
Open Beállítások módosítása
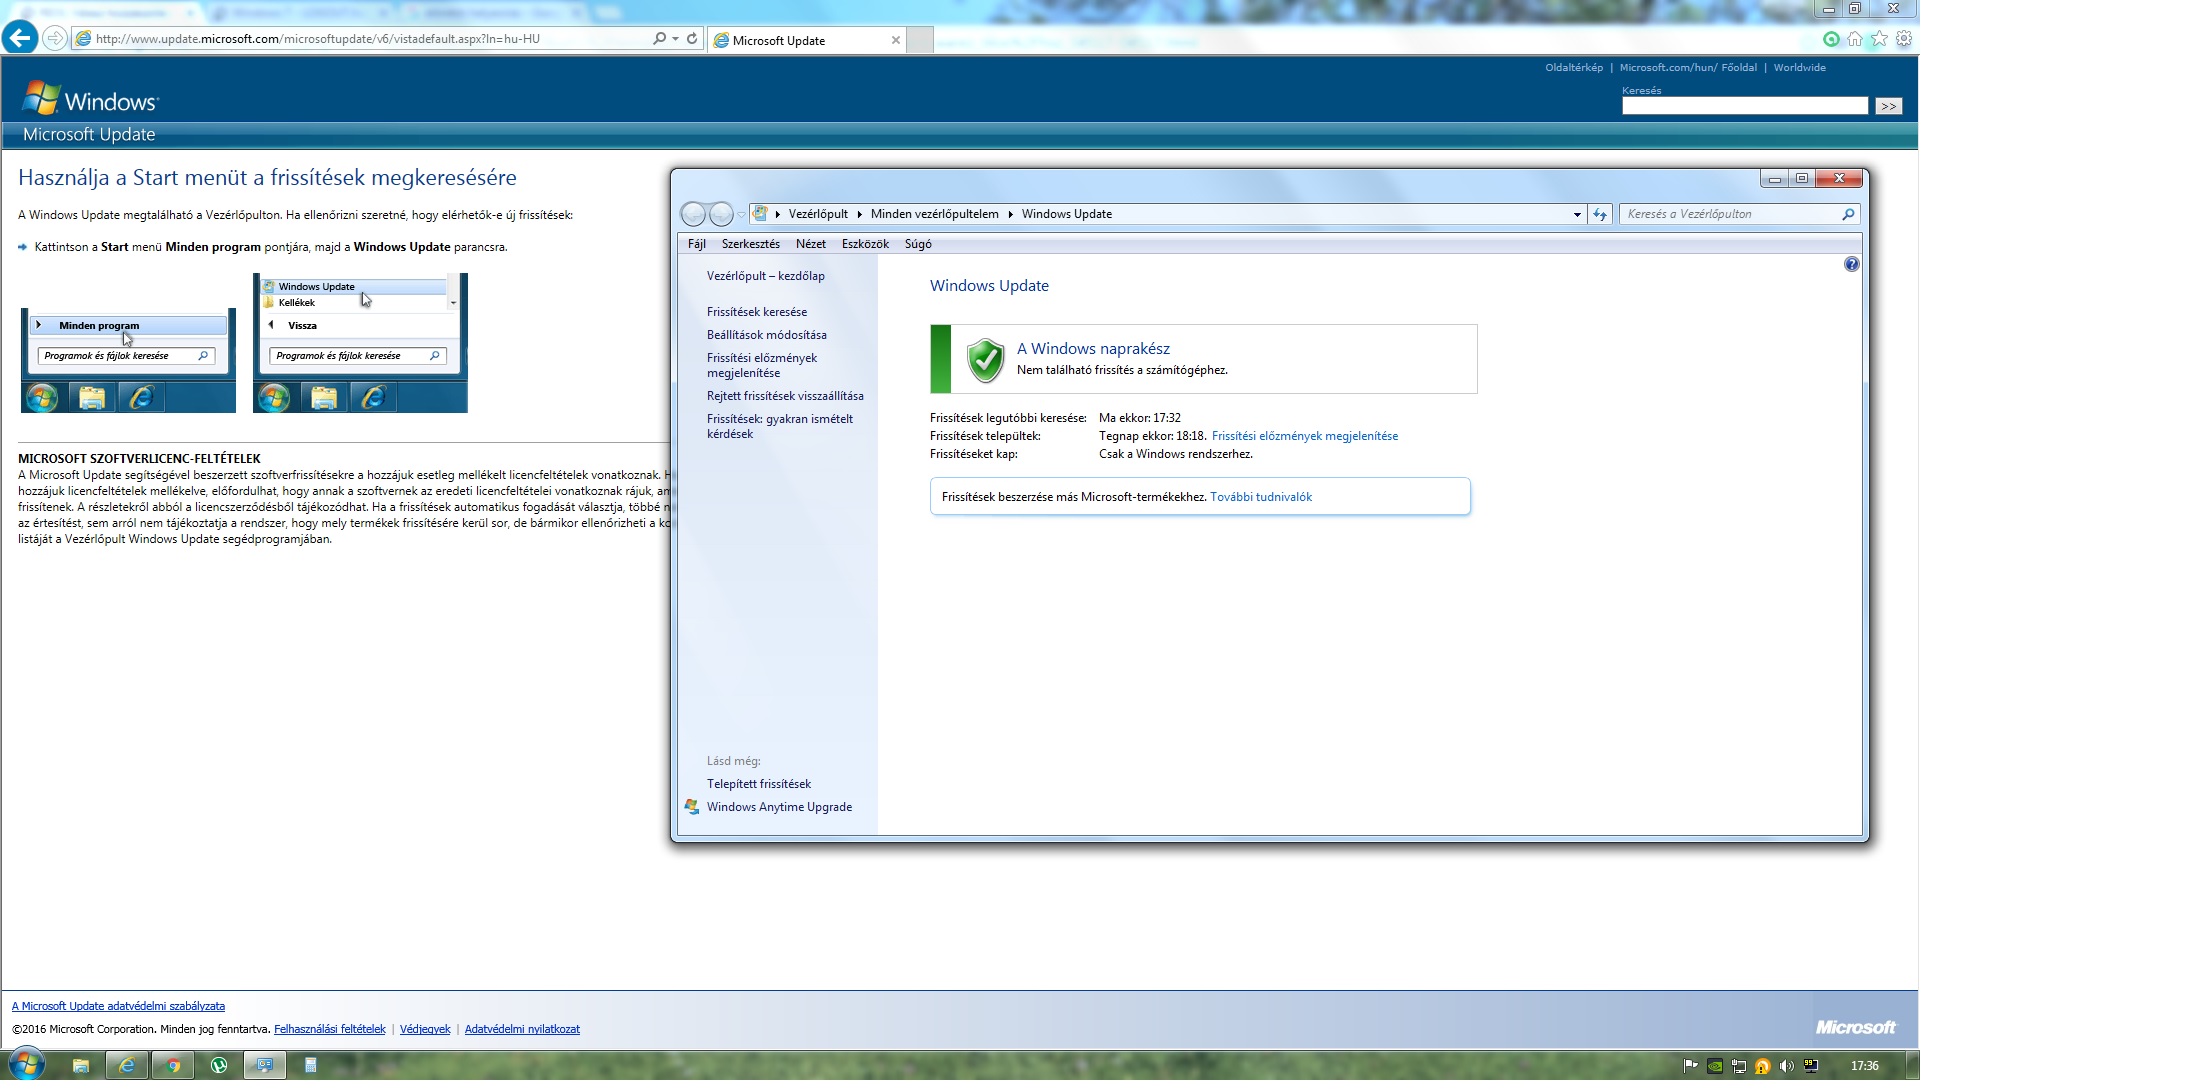point(767,335)
